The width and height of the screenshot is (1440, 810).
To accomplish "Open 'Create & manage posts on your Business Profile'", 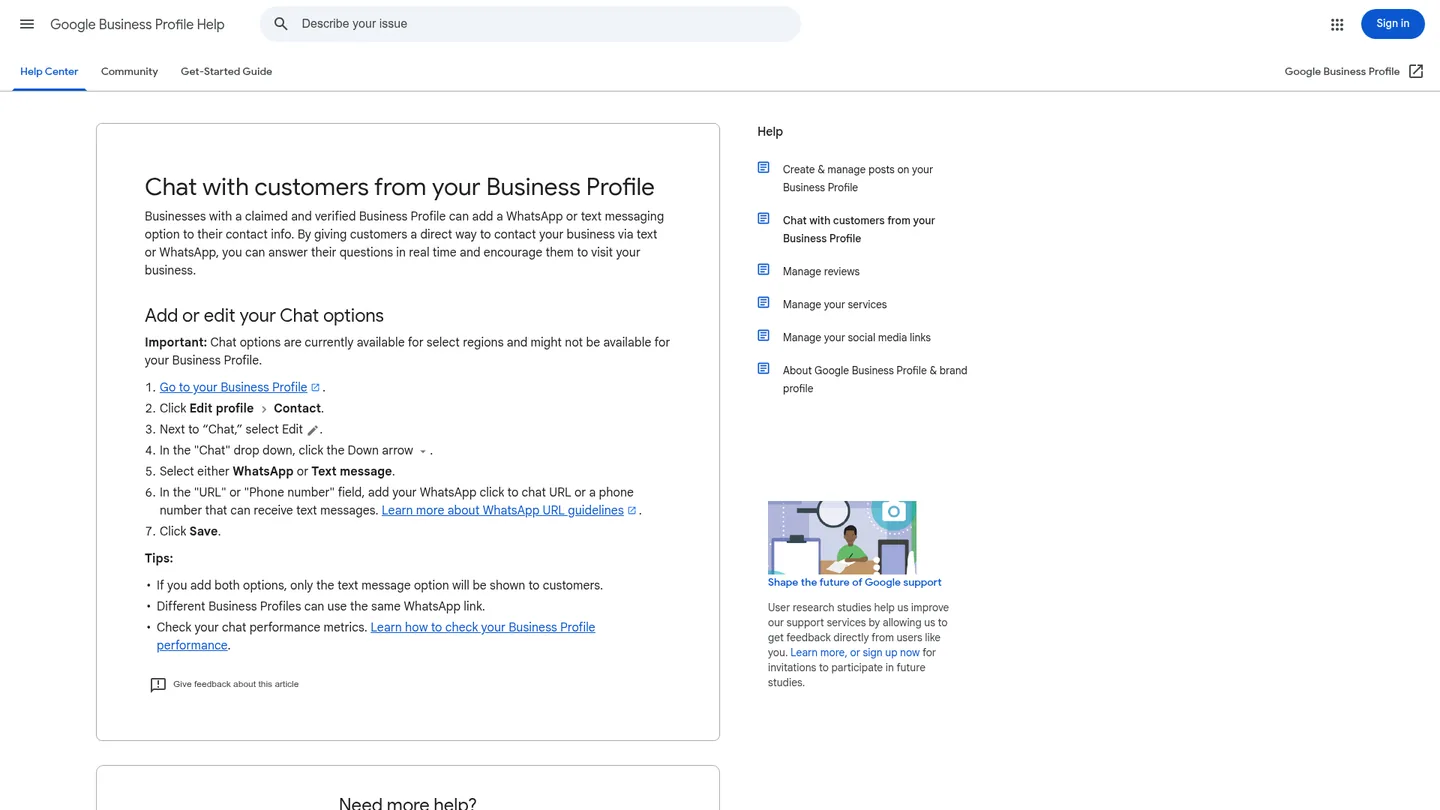I will 858,178.
